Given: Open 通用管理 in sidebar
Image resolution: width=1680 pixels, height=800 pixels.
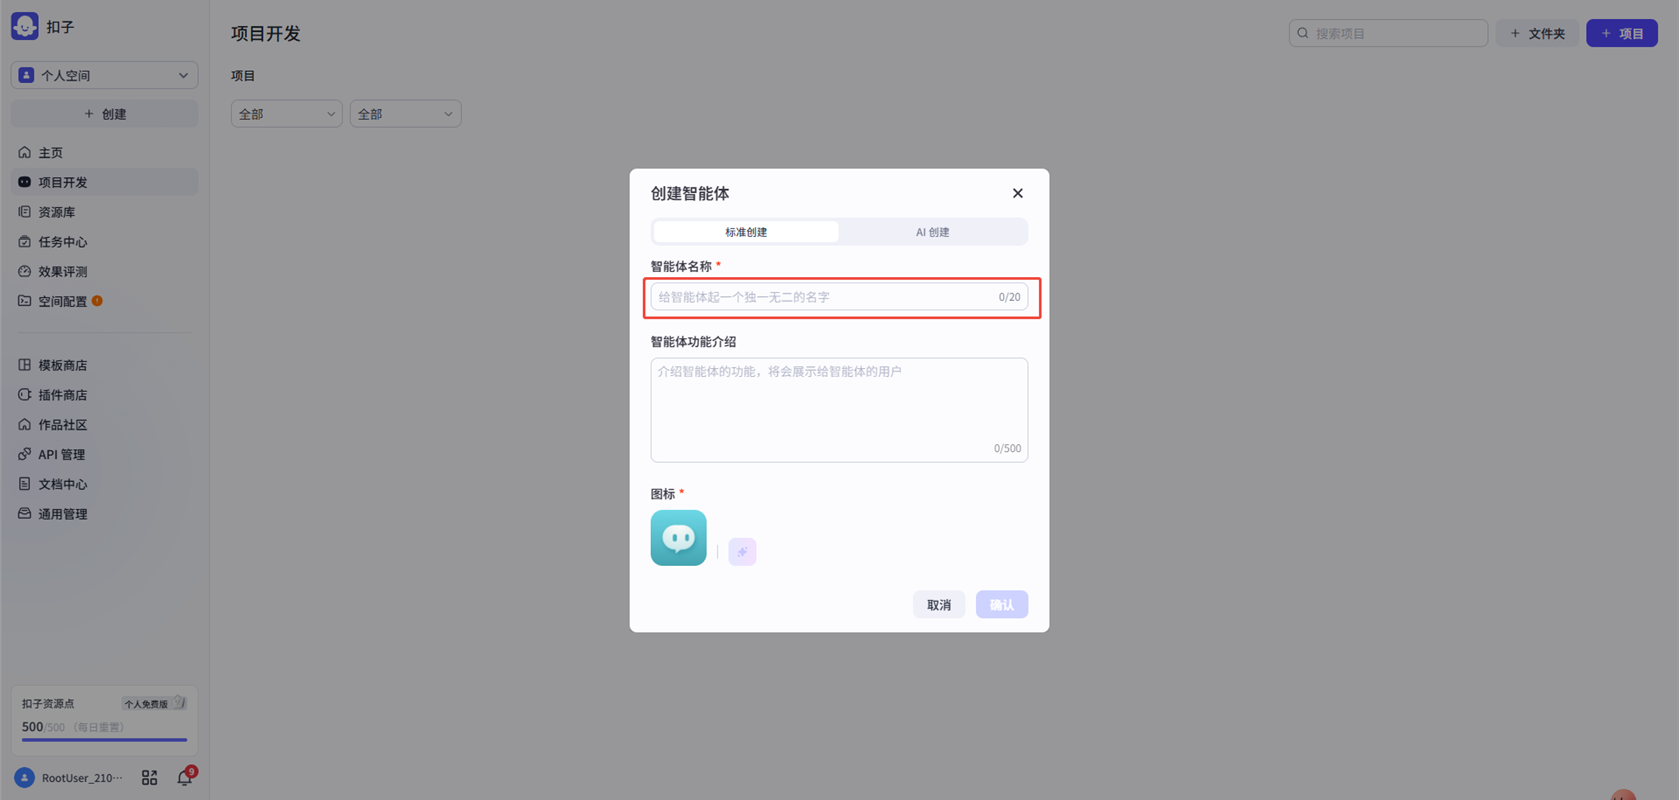Looking at the screenshot, I should 105,514.
